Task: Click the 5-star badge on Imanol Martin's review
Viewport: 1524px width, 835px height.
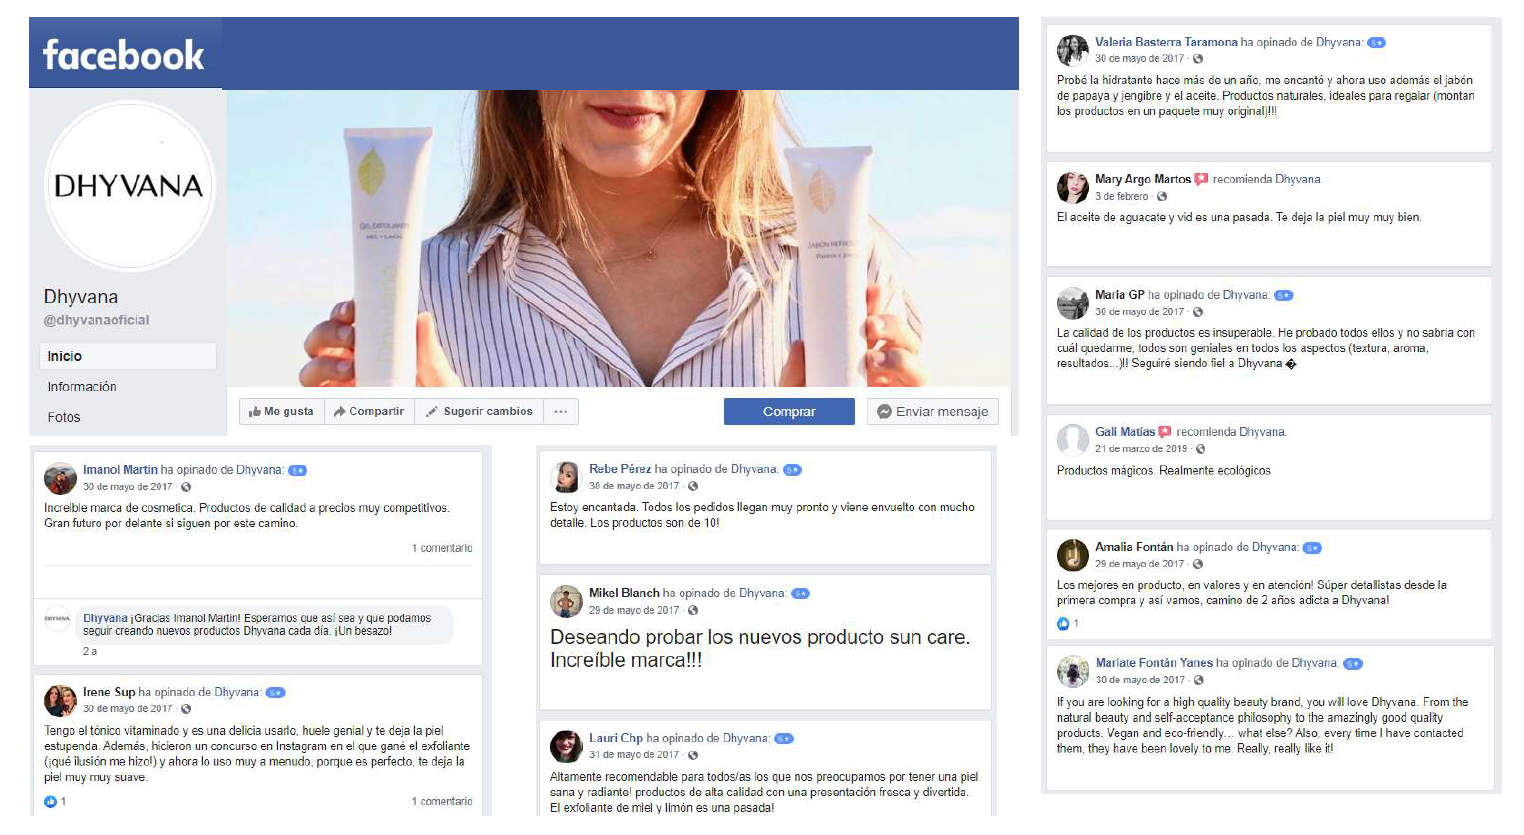Action: click(297, 471)
